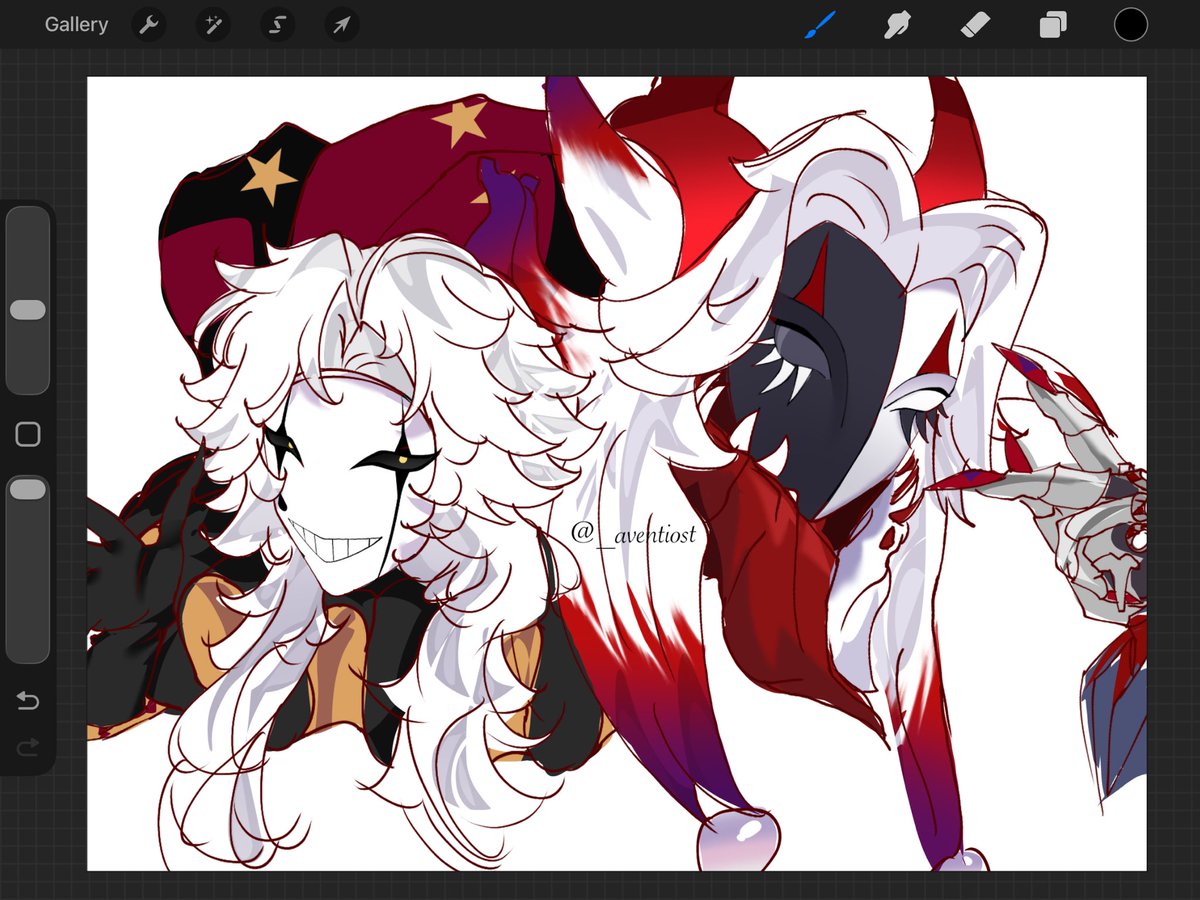Select the Selection tool

277,25
